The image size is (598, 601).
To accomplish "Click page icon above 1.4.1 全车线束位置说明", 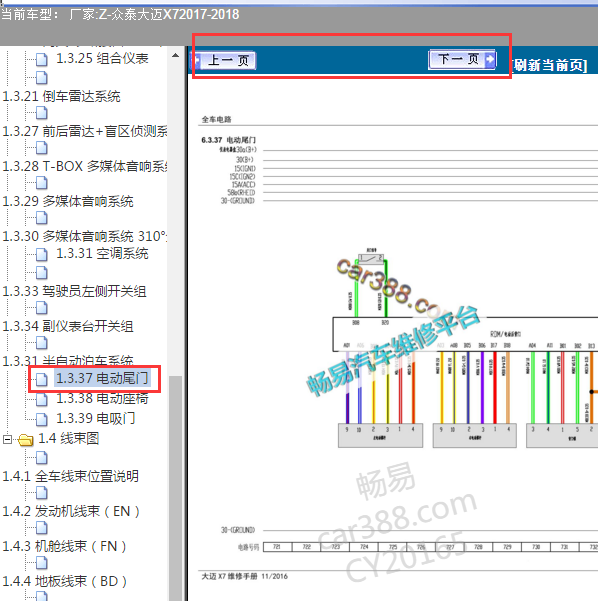I will [x=42, y=458].
